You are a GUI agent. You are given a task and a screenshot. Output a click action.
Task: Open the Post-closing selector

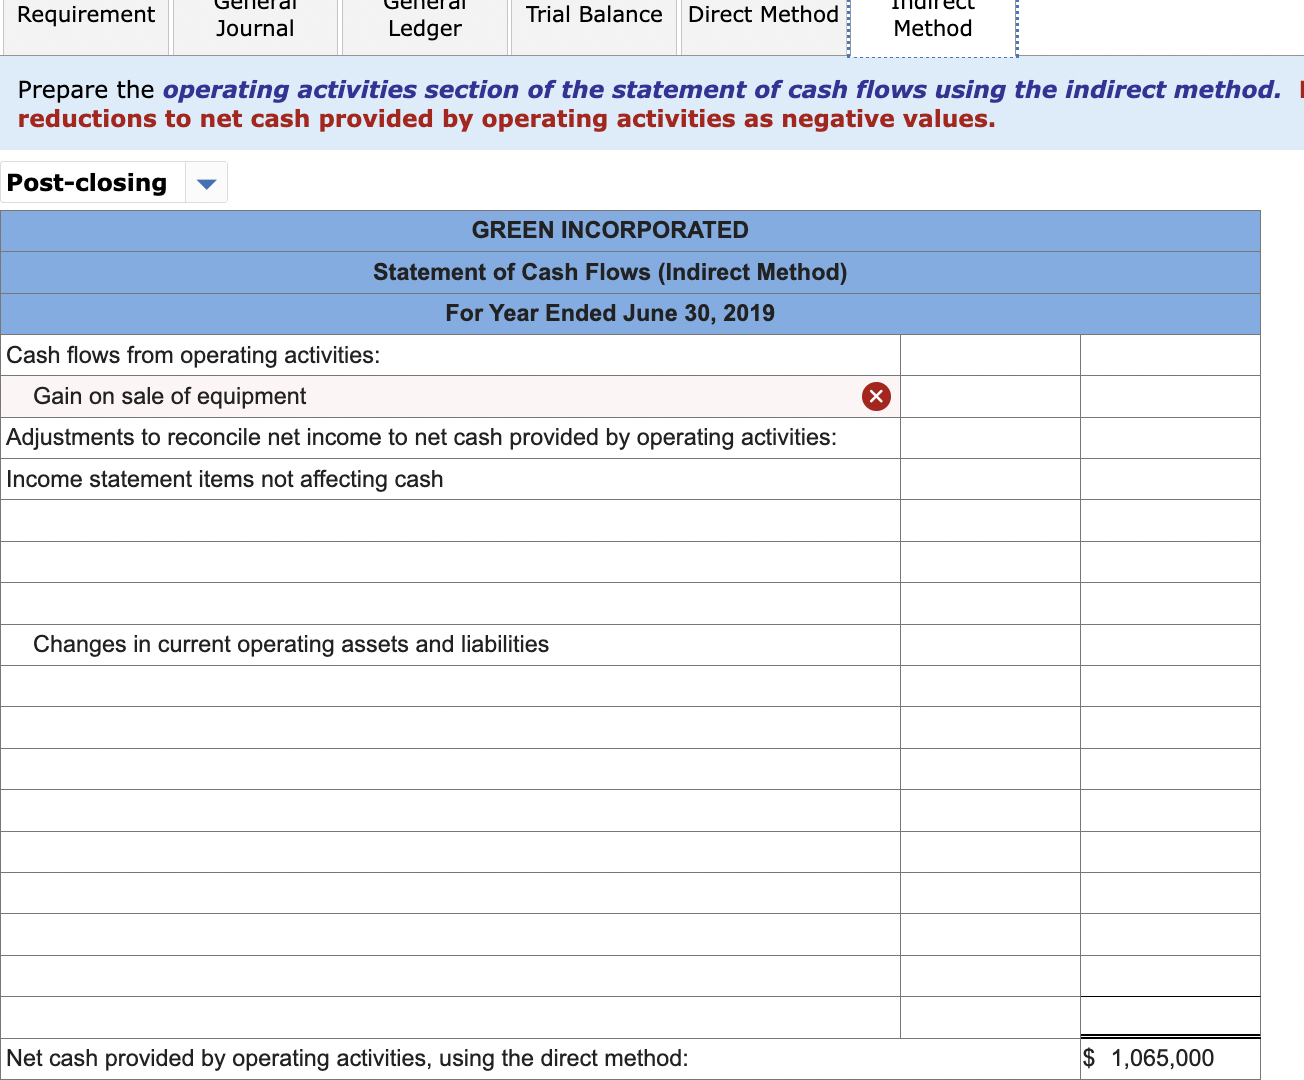coord(90,182)
